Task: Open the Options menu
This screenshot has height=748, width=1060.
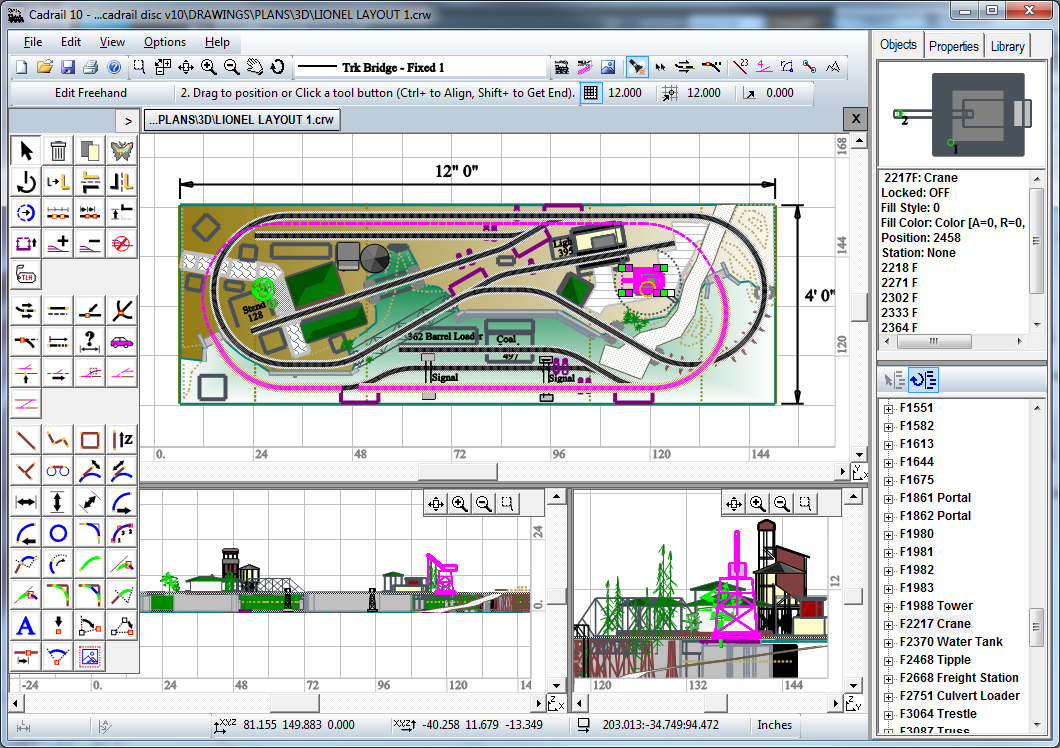Action: click(x=164, y=42)
